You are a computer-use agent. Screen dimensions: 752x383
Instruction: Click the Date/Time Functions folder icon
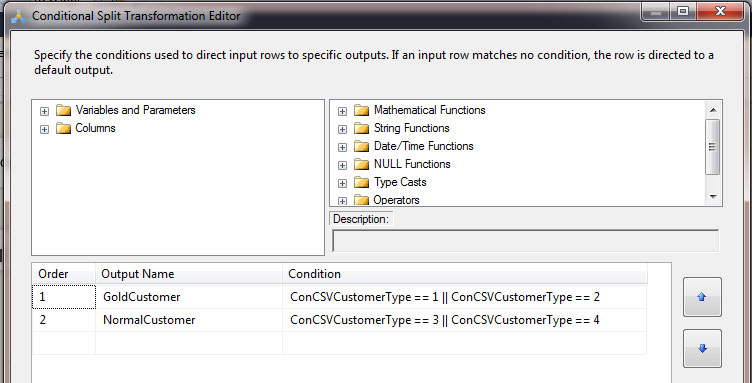361,147
